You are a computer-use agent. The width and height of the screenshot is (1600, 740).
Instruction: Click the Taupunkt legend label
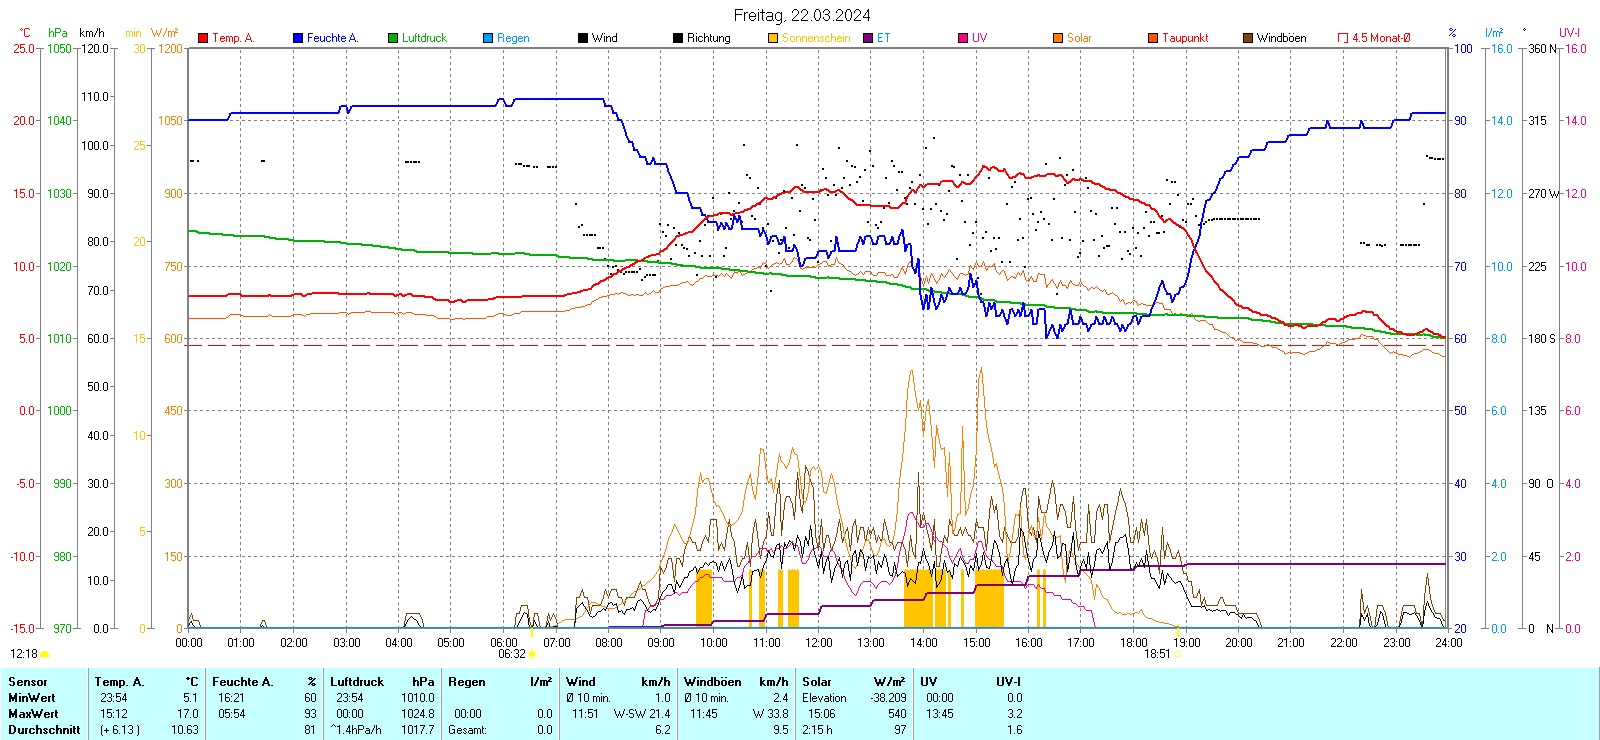(x=1185, y=38)
